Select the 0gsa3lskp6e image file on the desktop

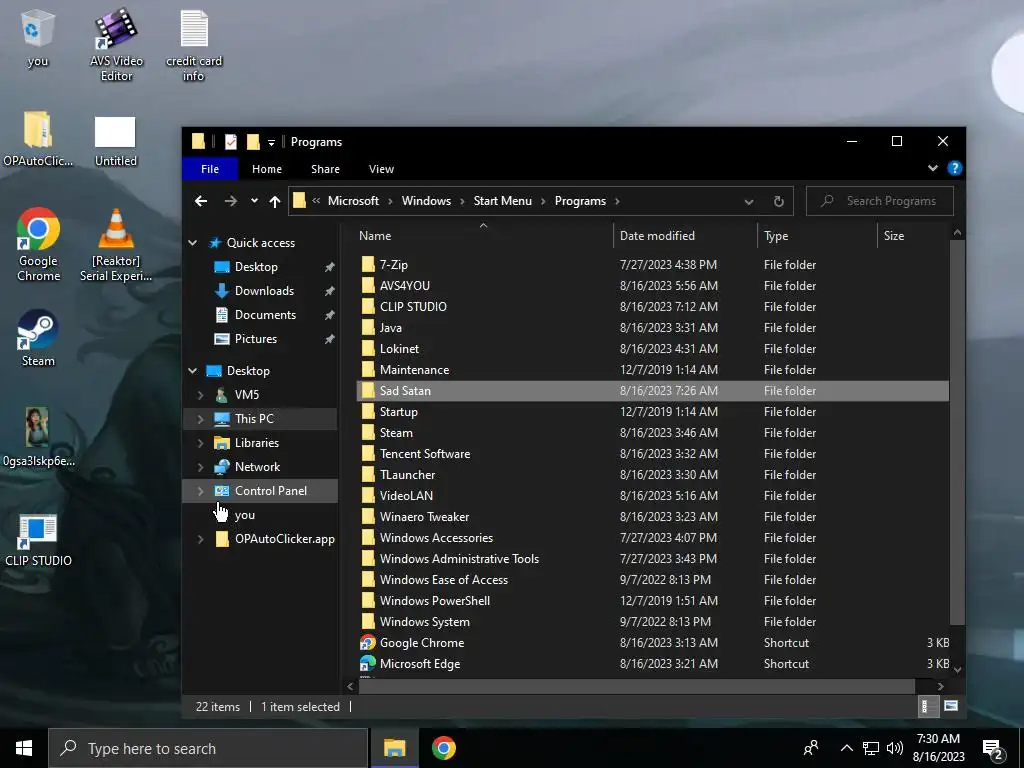(x=38, y=436)
